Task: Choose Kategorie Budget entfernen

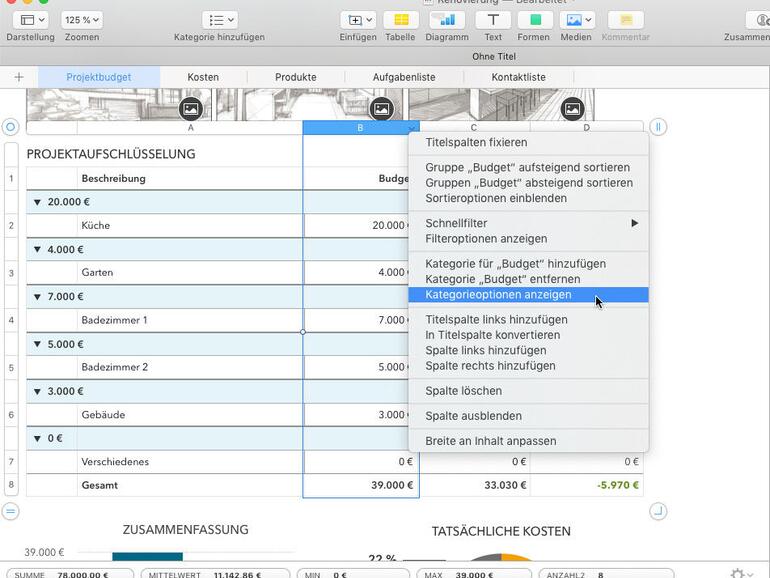Action: click(528, 279)
